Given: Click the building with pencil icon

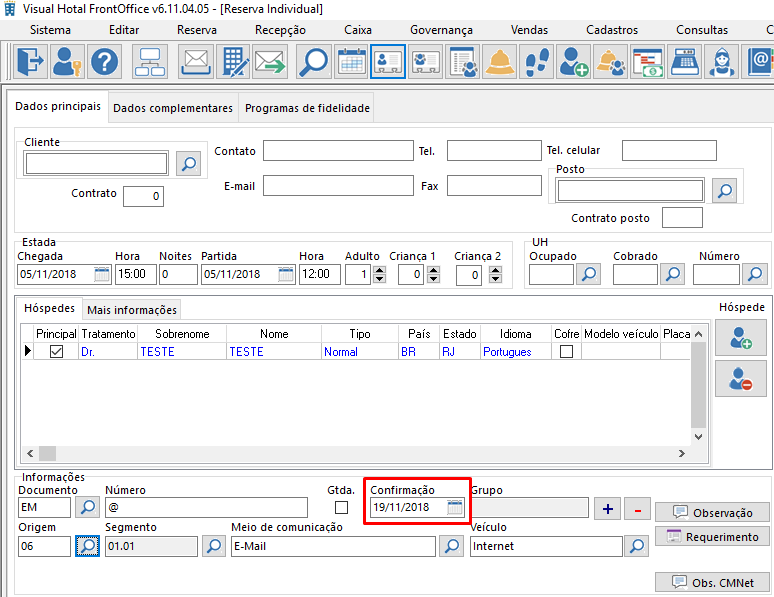Looking at the screenshot, I should pyautogui.click(x=233, y=62).
